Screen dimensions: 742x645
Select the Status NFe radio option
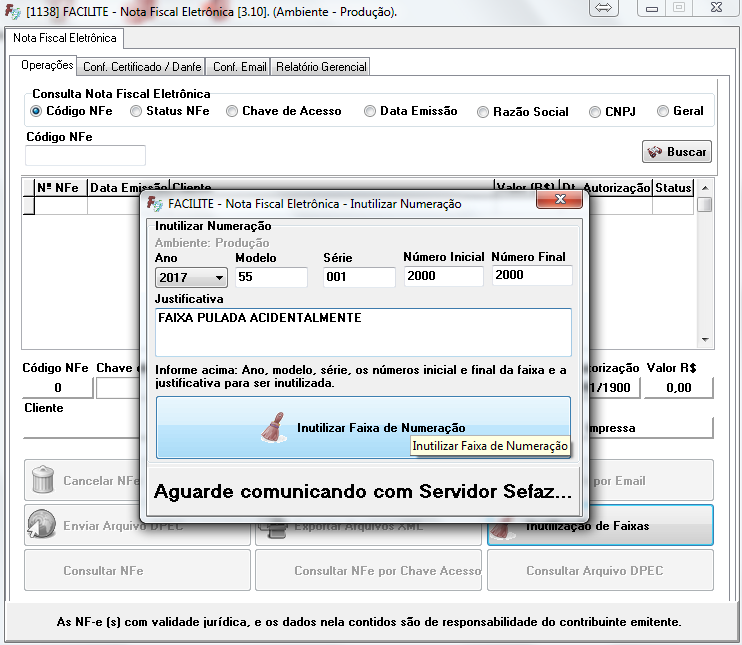click(137, 111)
